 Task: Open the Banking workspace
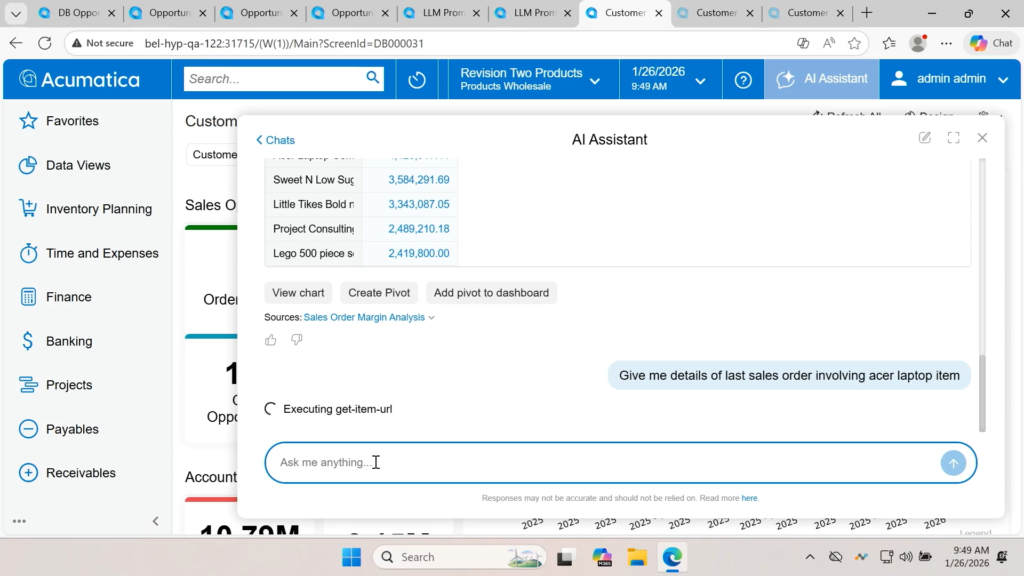(69, 341)
